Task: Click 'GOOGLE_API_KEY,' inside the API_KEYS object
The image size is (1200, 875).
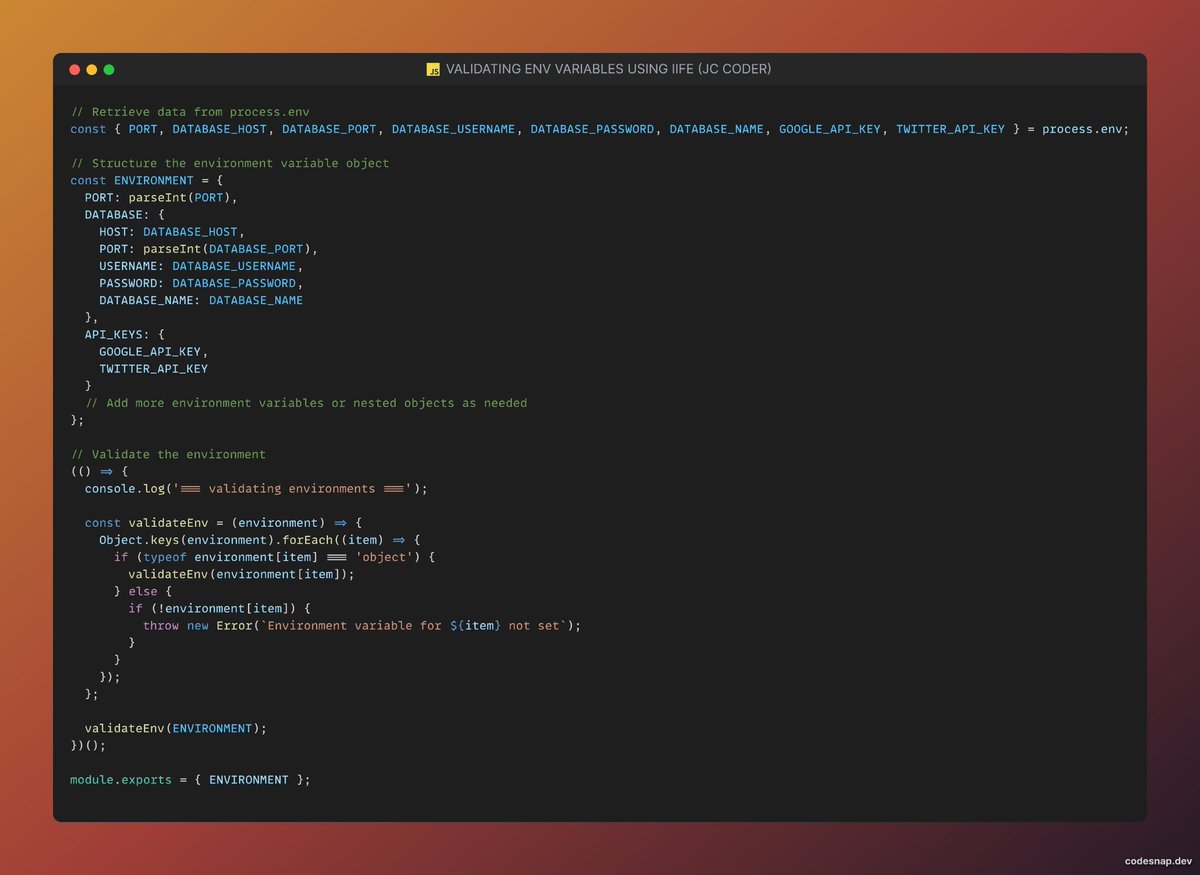Action: click(x=154, y=351)
